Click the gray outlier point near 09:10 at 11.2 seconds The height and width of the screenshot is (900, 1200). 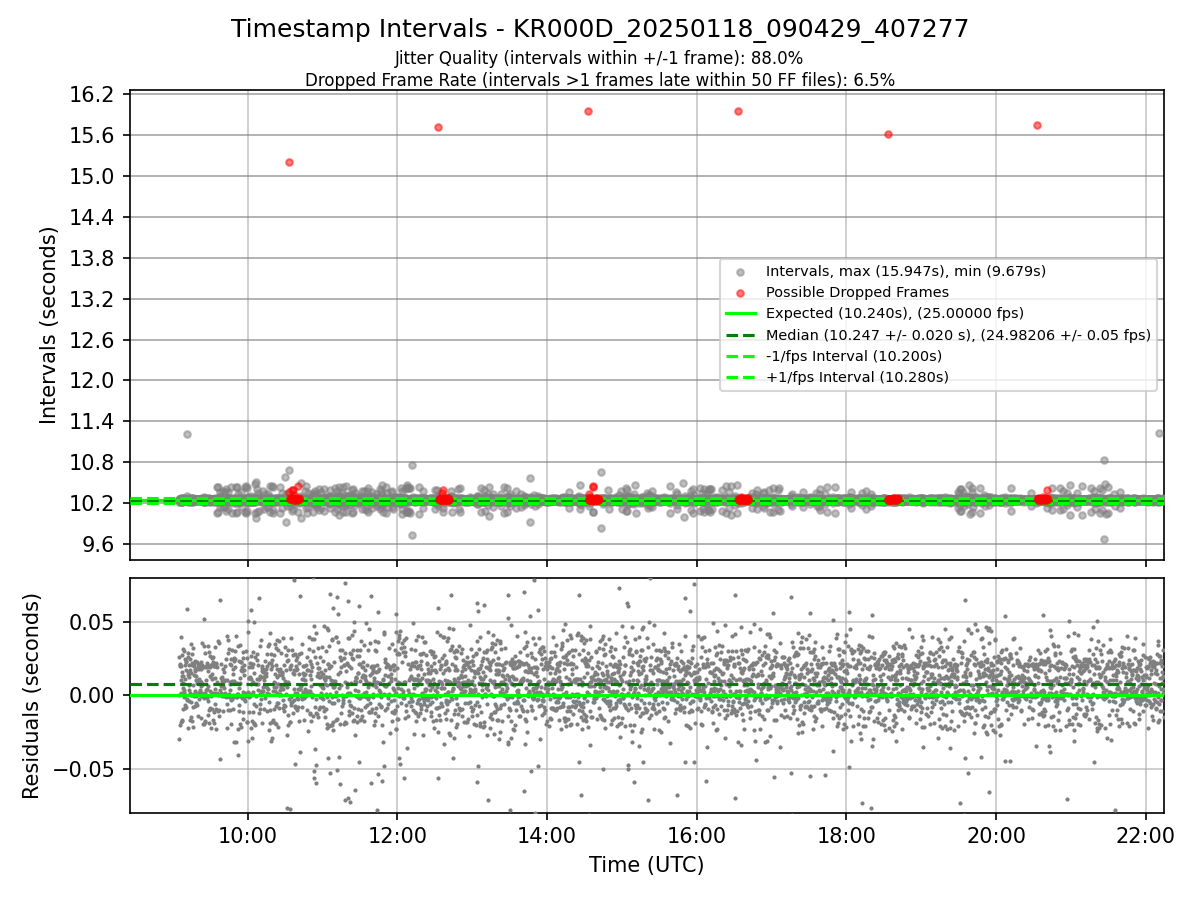[x=187, y=434]
